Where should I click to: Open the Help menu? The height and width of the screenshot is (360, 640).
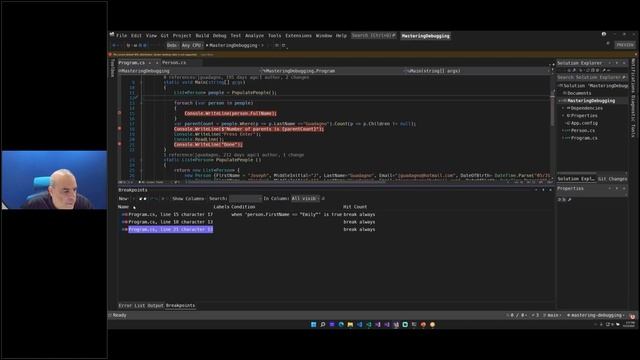(x=341, y=36)
